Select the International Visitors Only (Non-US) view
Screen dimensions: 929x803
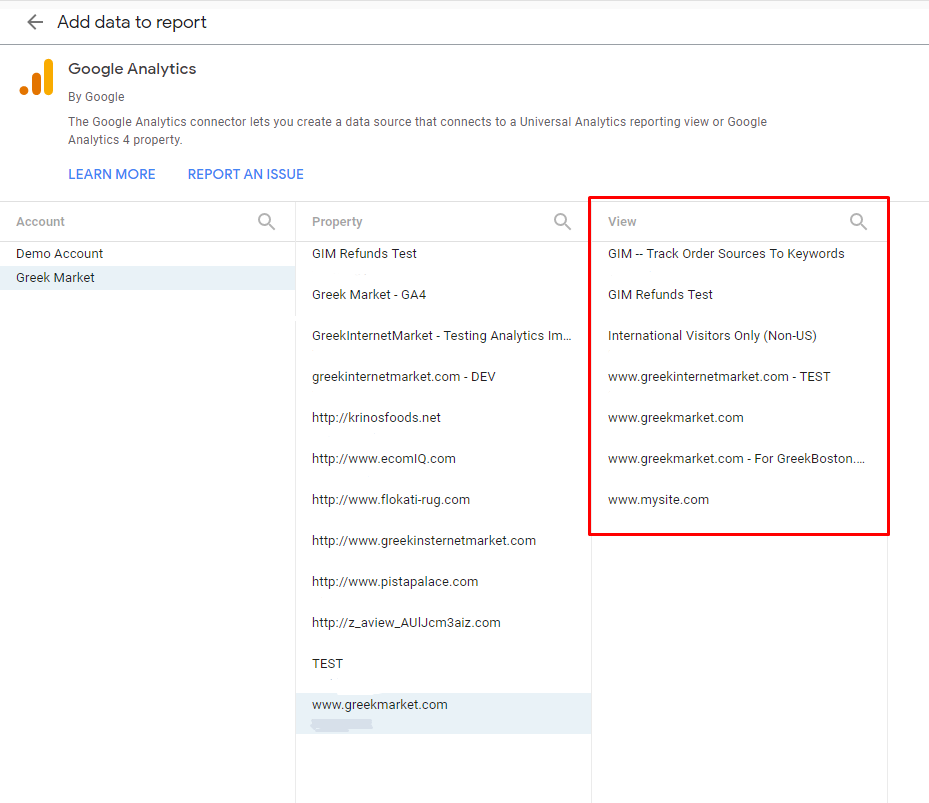click(x=712, y=336)
